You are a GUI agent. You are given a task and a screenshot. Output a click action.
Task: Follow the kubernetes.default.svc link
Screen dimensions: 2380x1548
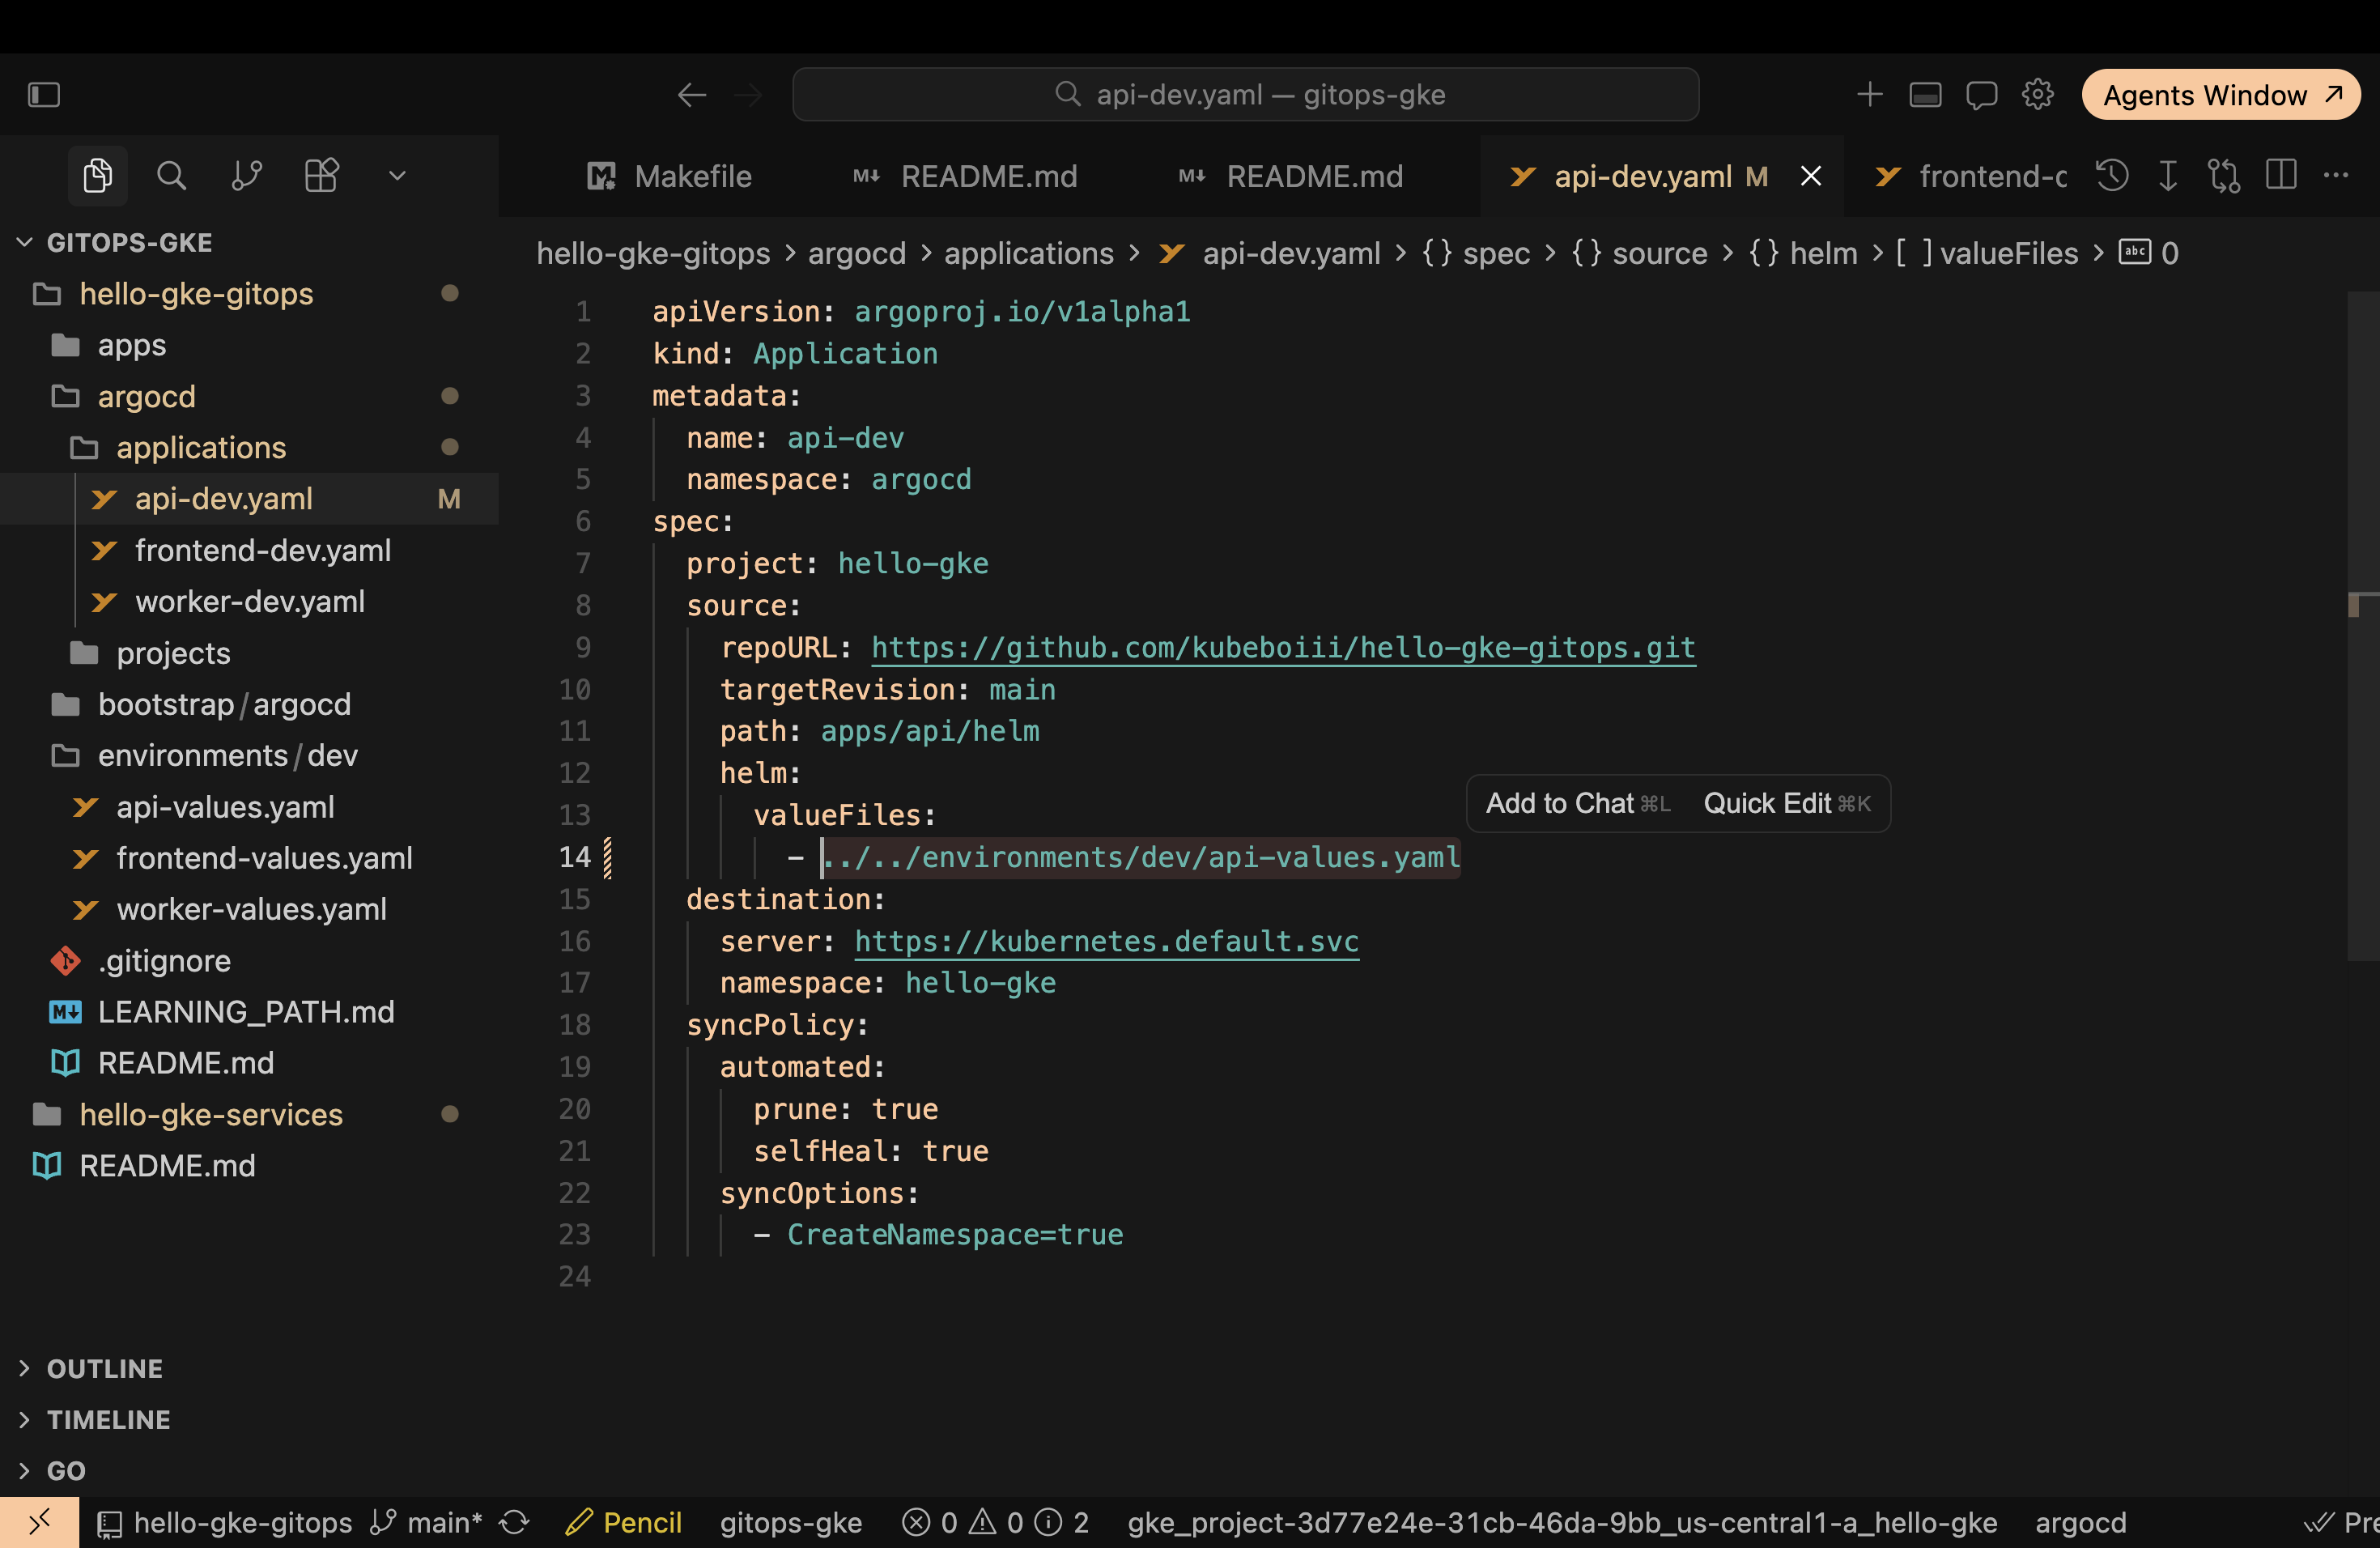coord(1106,942)
